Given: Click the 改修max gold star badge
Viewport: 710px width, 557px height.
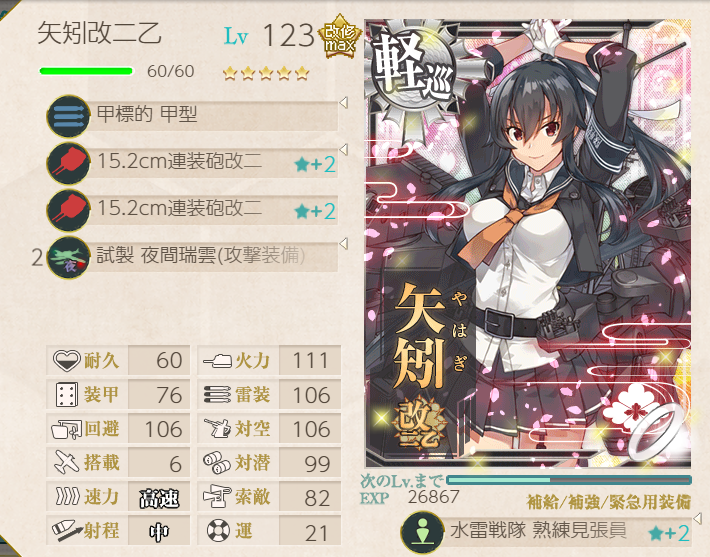Looking at the screenshot, I should (340, 36).
